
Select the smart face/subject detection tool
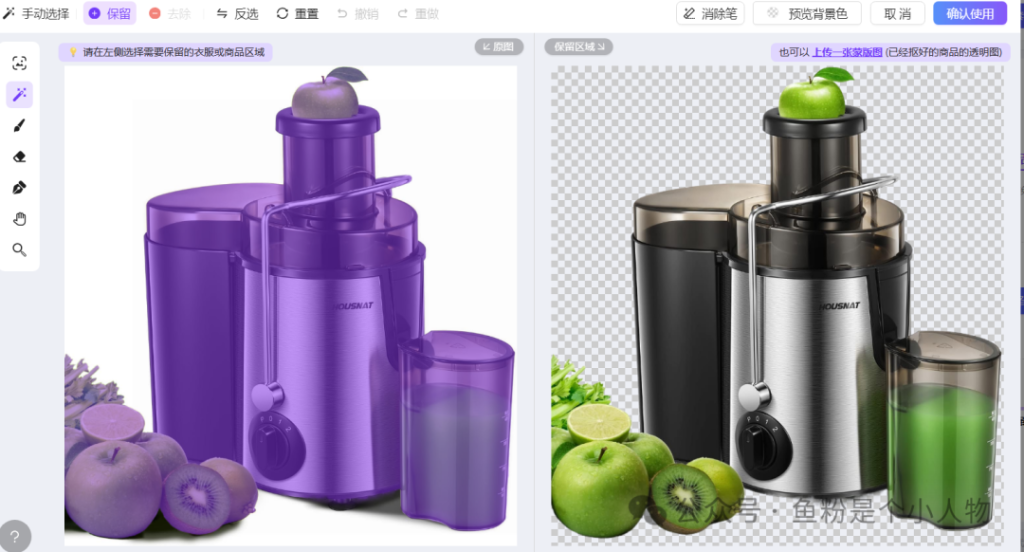19,63
